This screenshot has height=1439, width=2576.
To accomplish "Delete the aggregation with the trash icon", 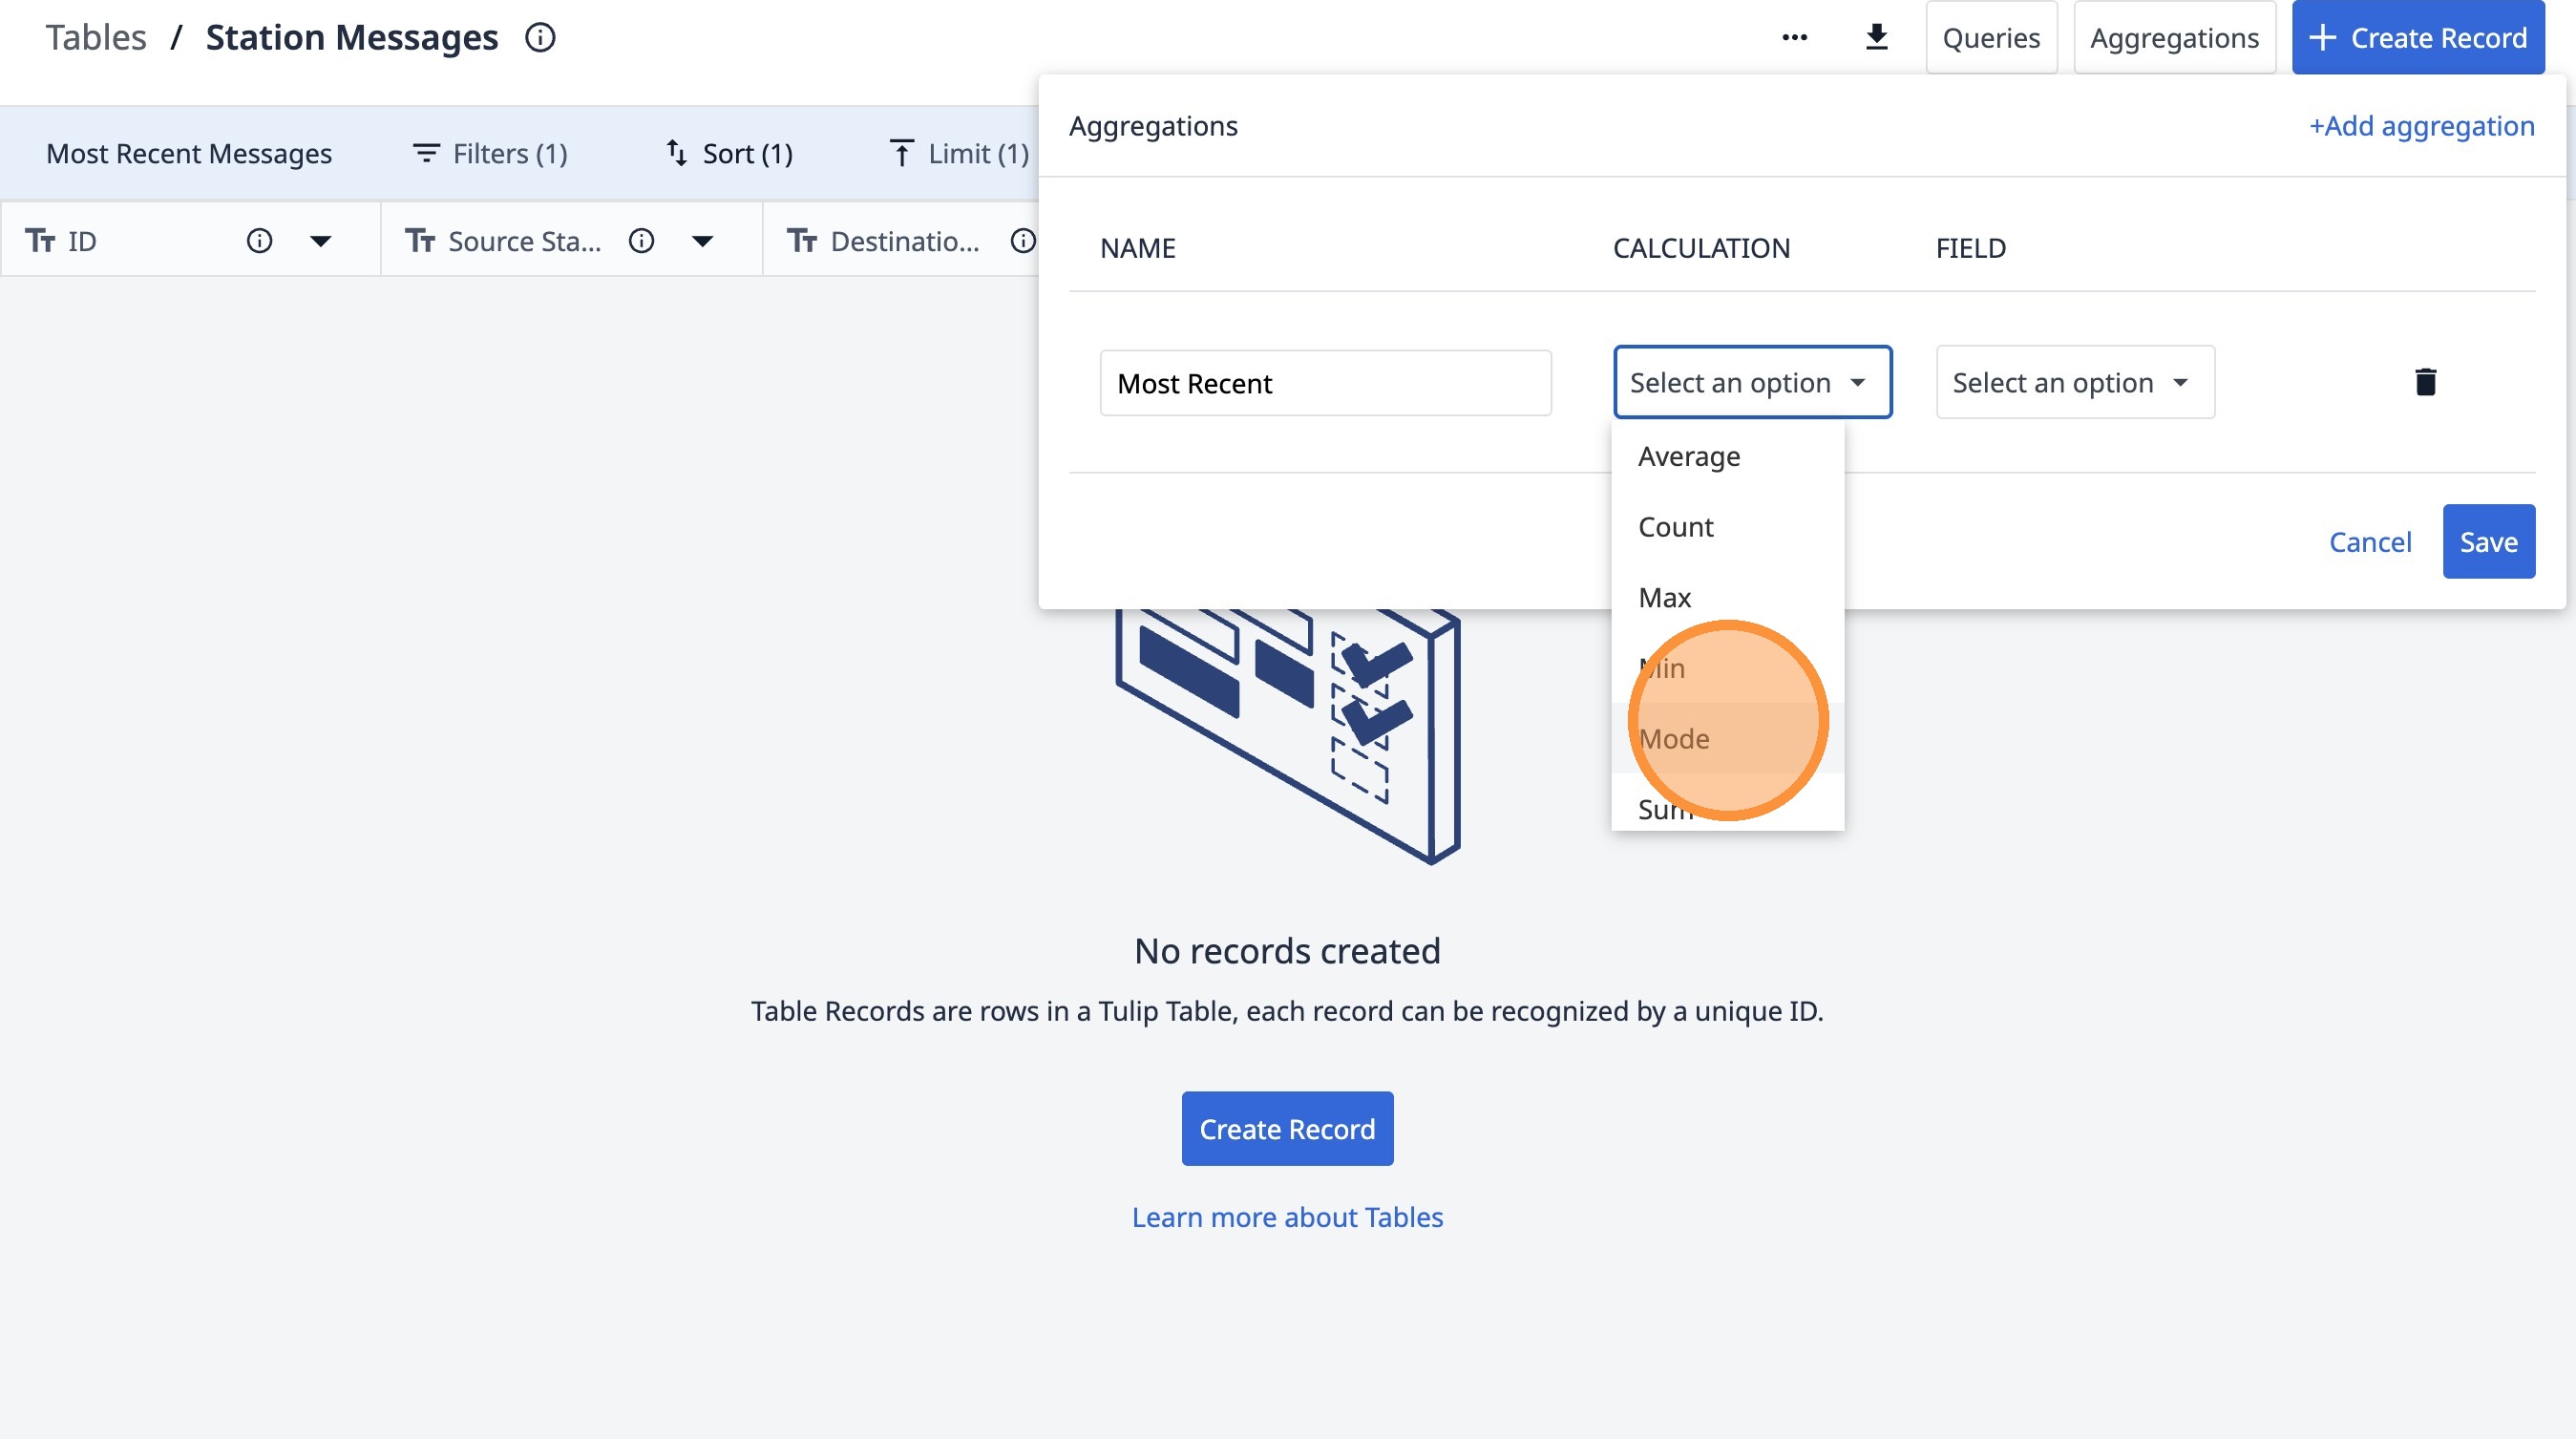I will (x=2425, y=382).
